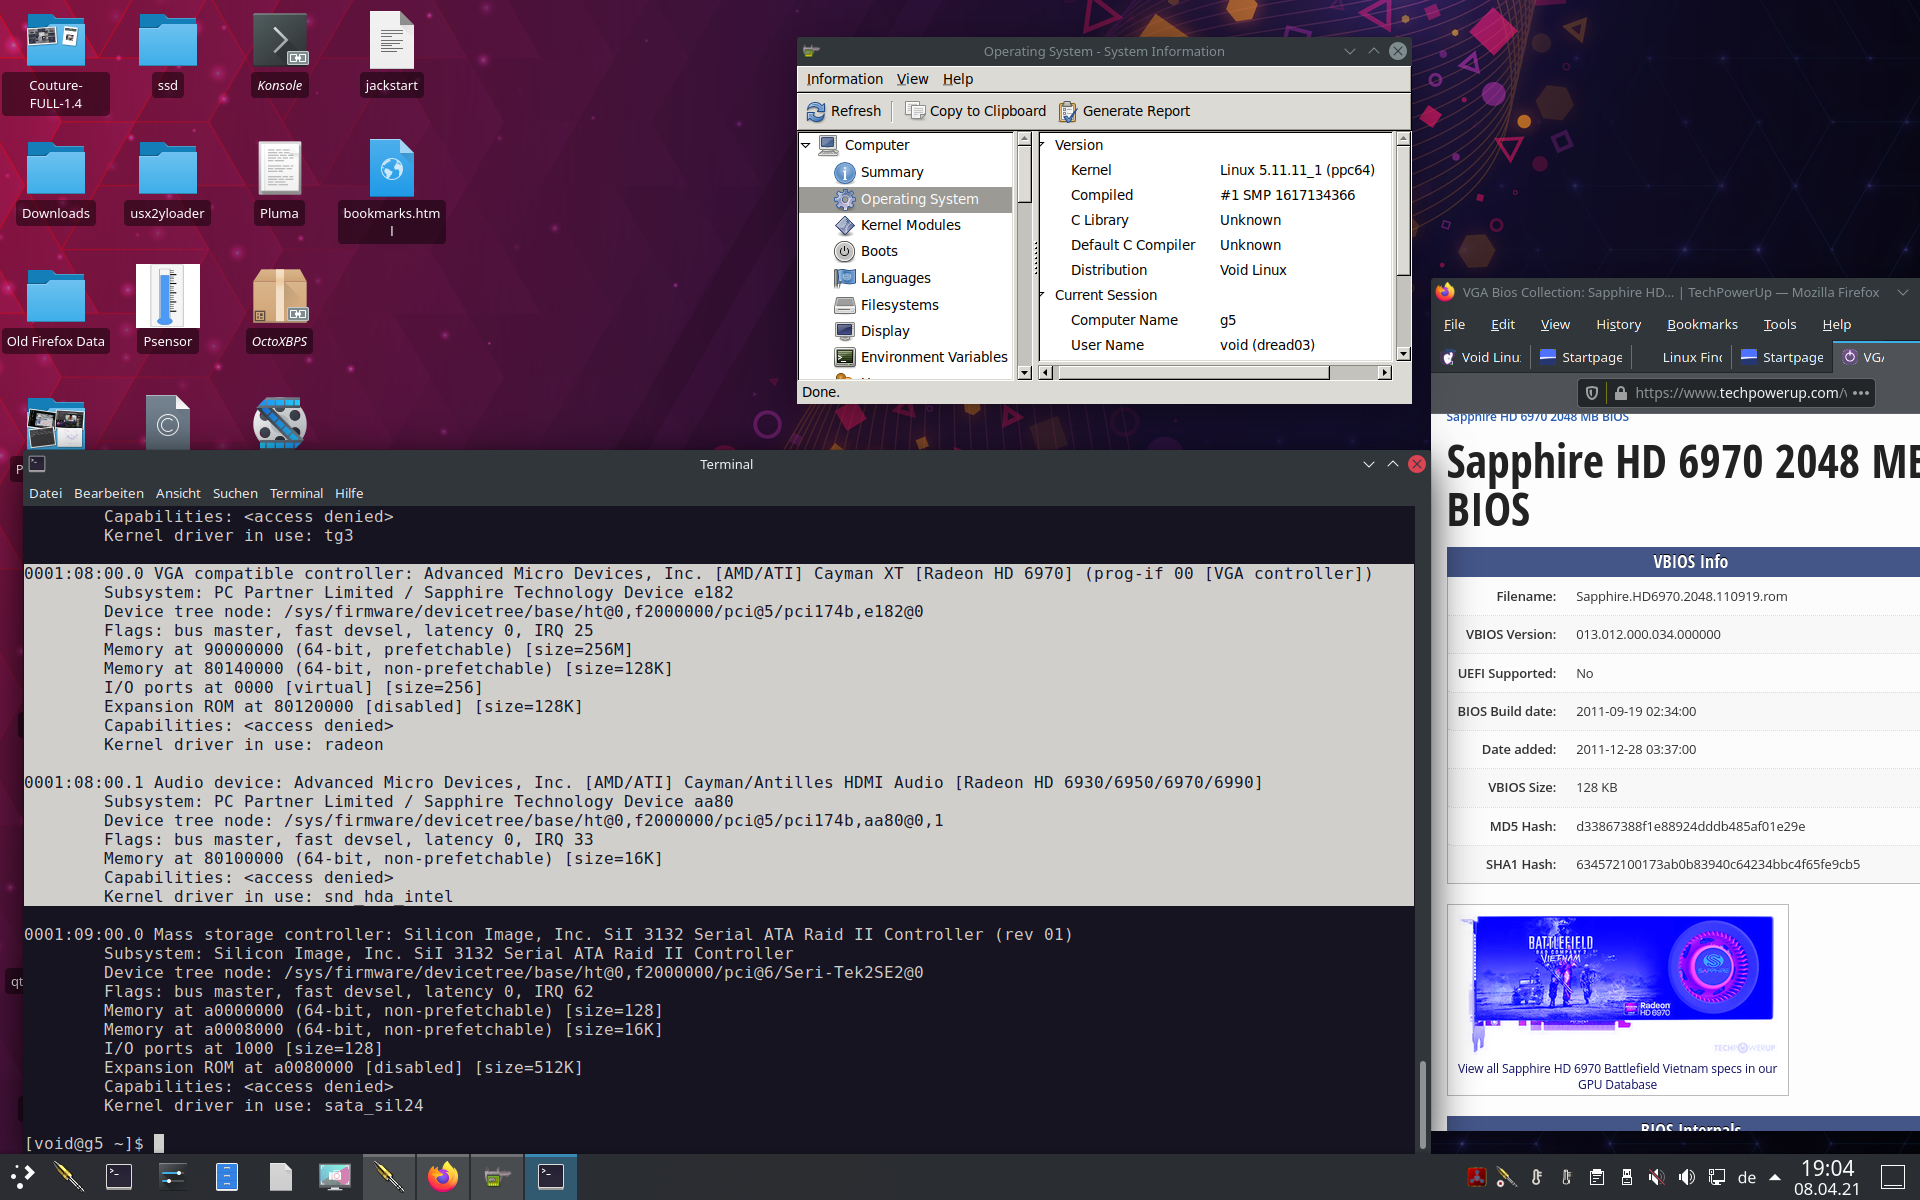Switch keyboard layout indicator 'de'
Image resolution: width=1920 pixels, height=1200 pixels.
(x=1747, y=1177)
